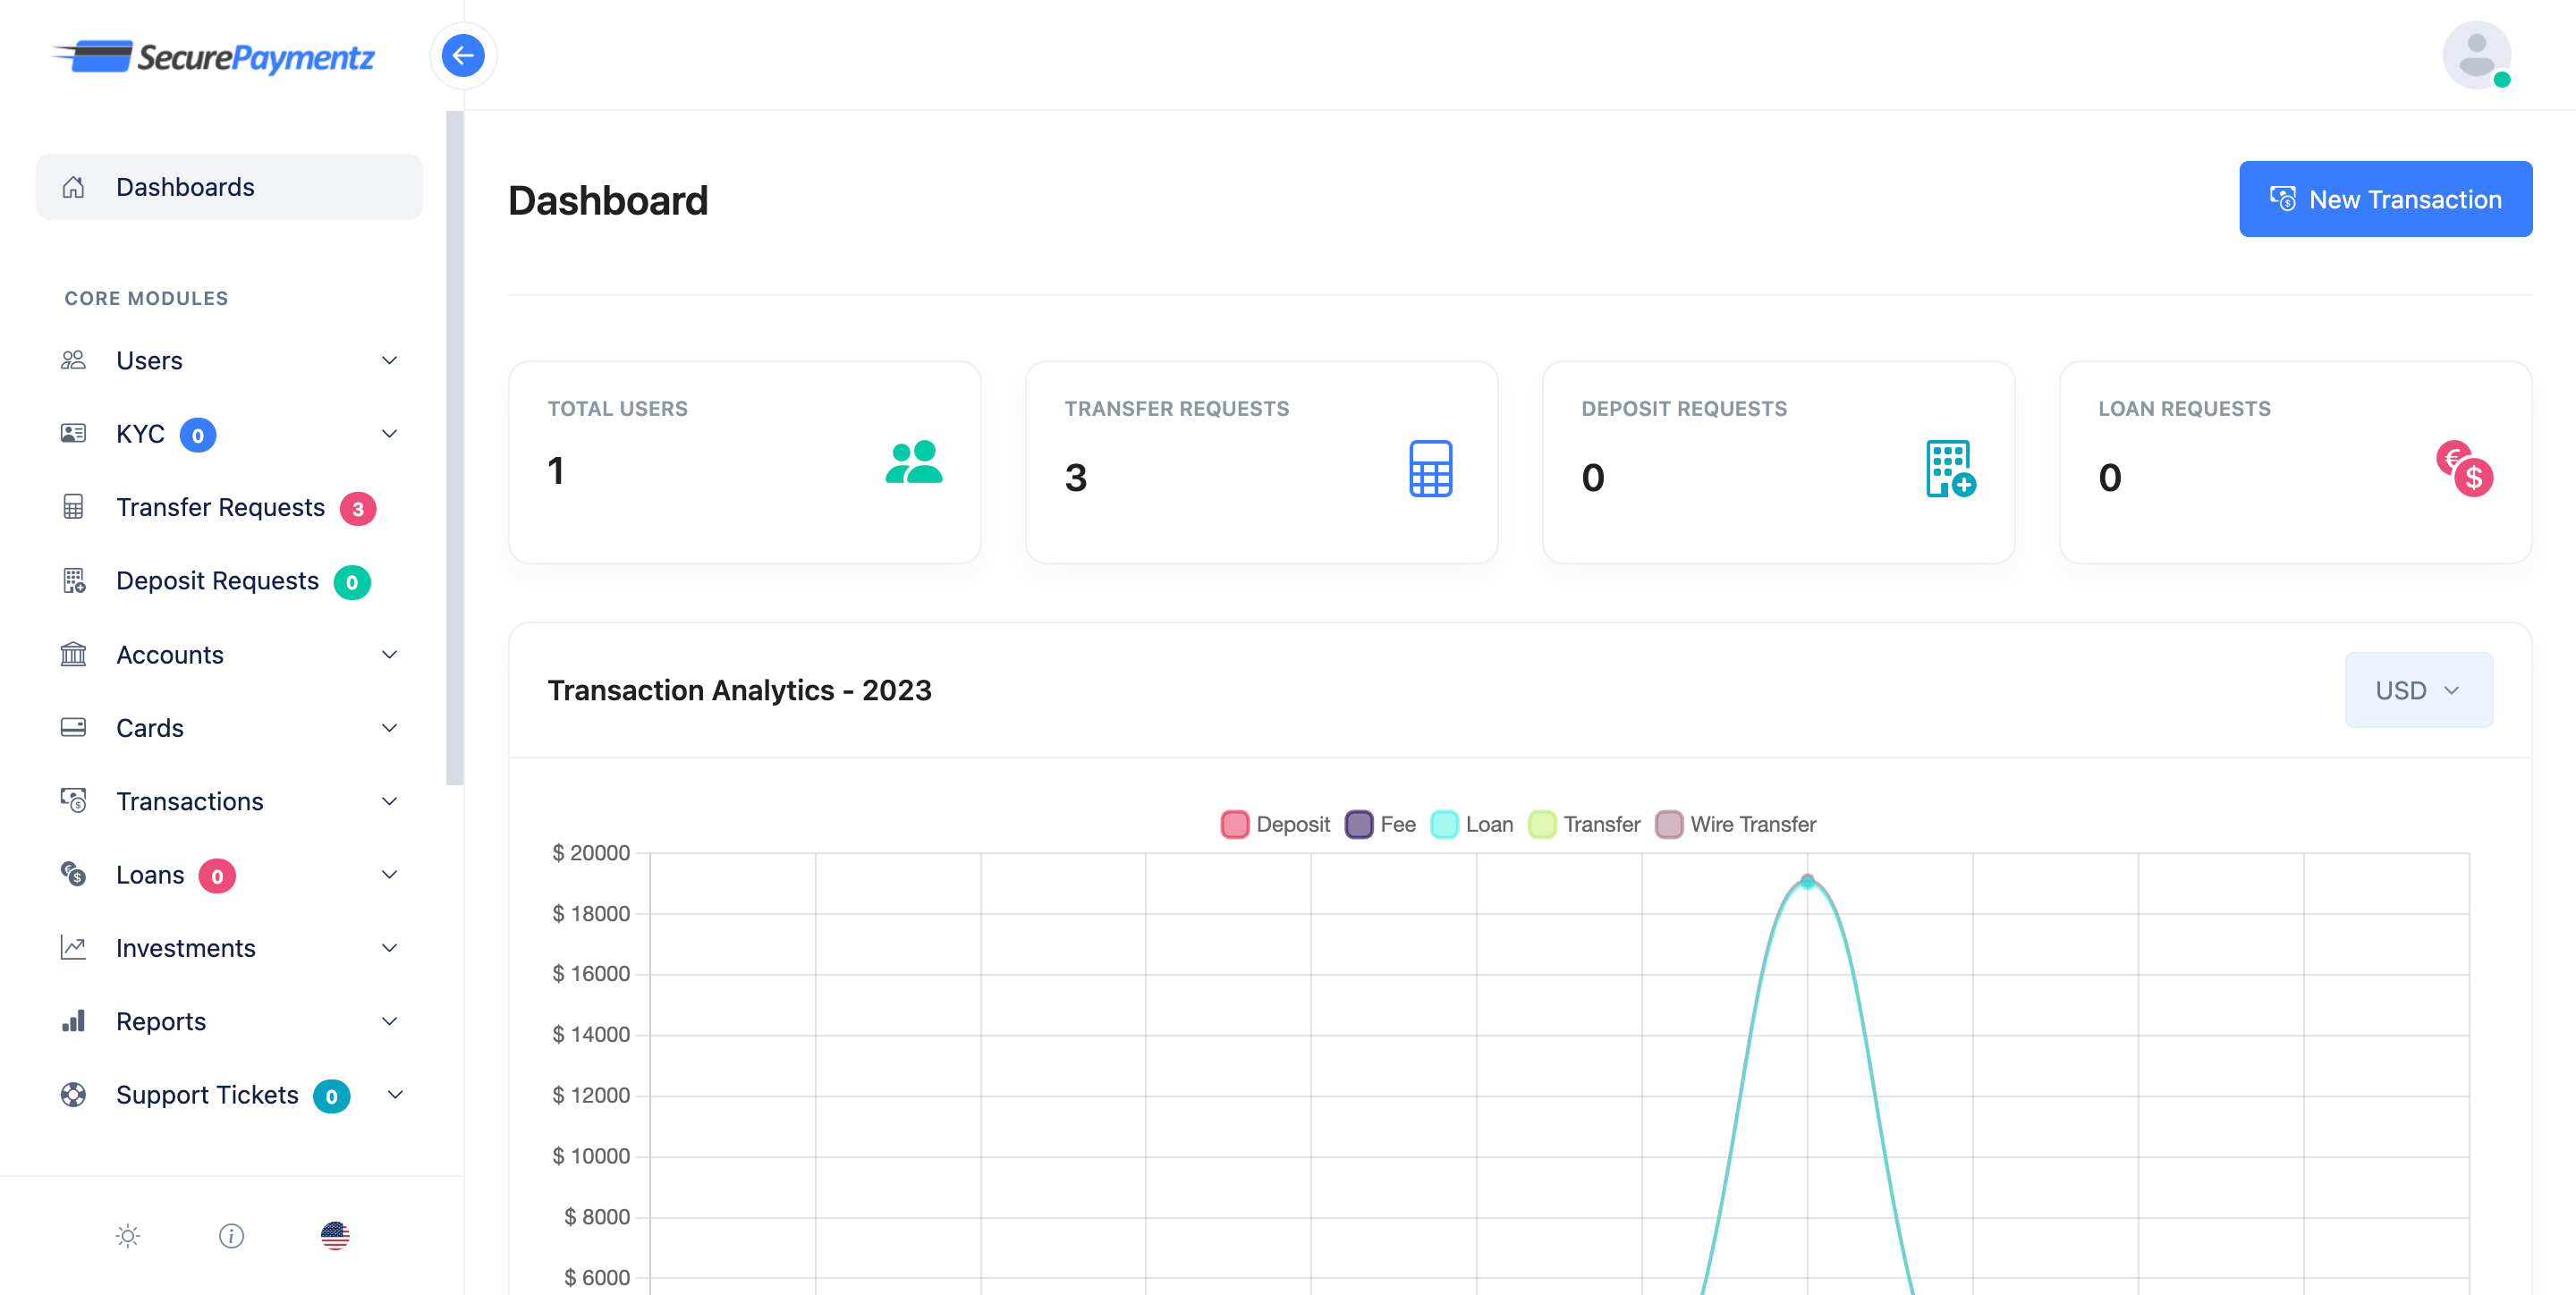Screen dimensions: 2576x1295
Task: Click the Transfer Requests calculator sidebar icon
Action: coord(73,507)
